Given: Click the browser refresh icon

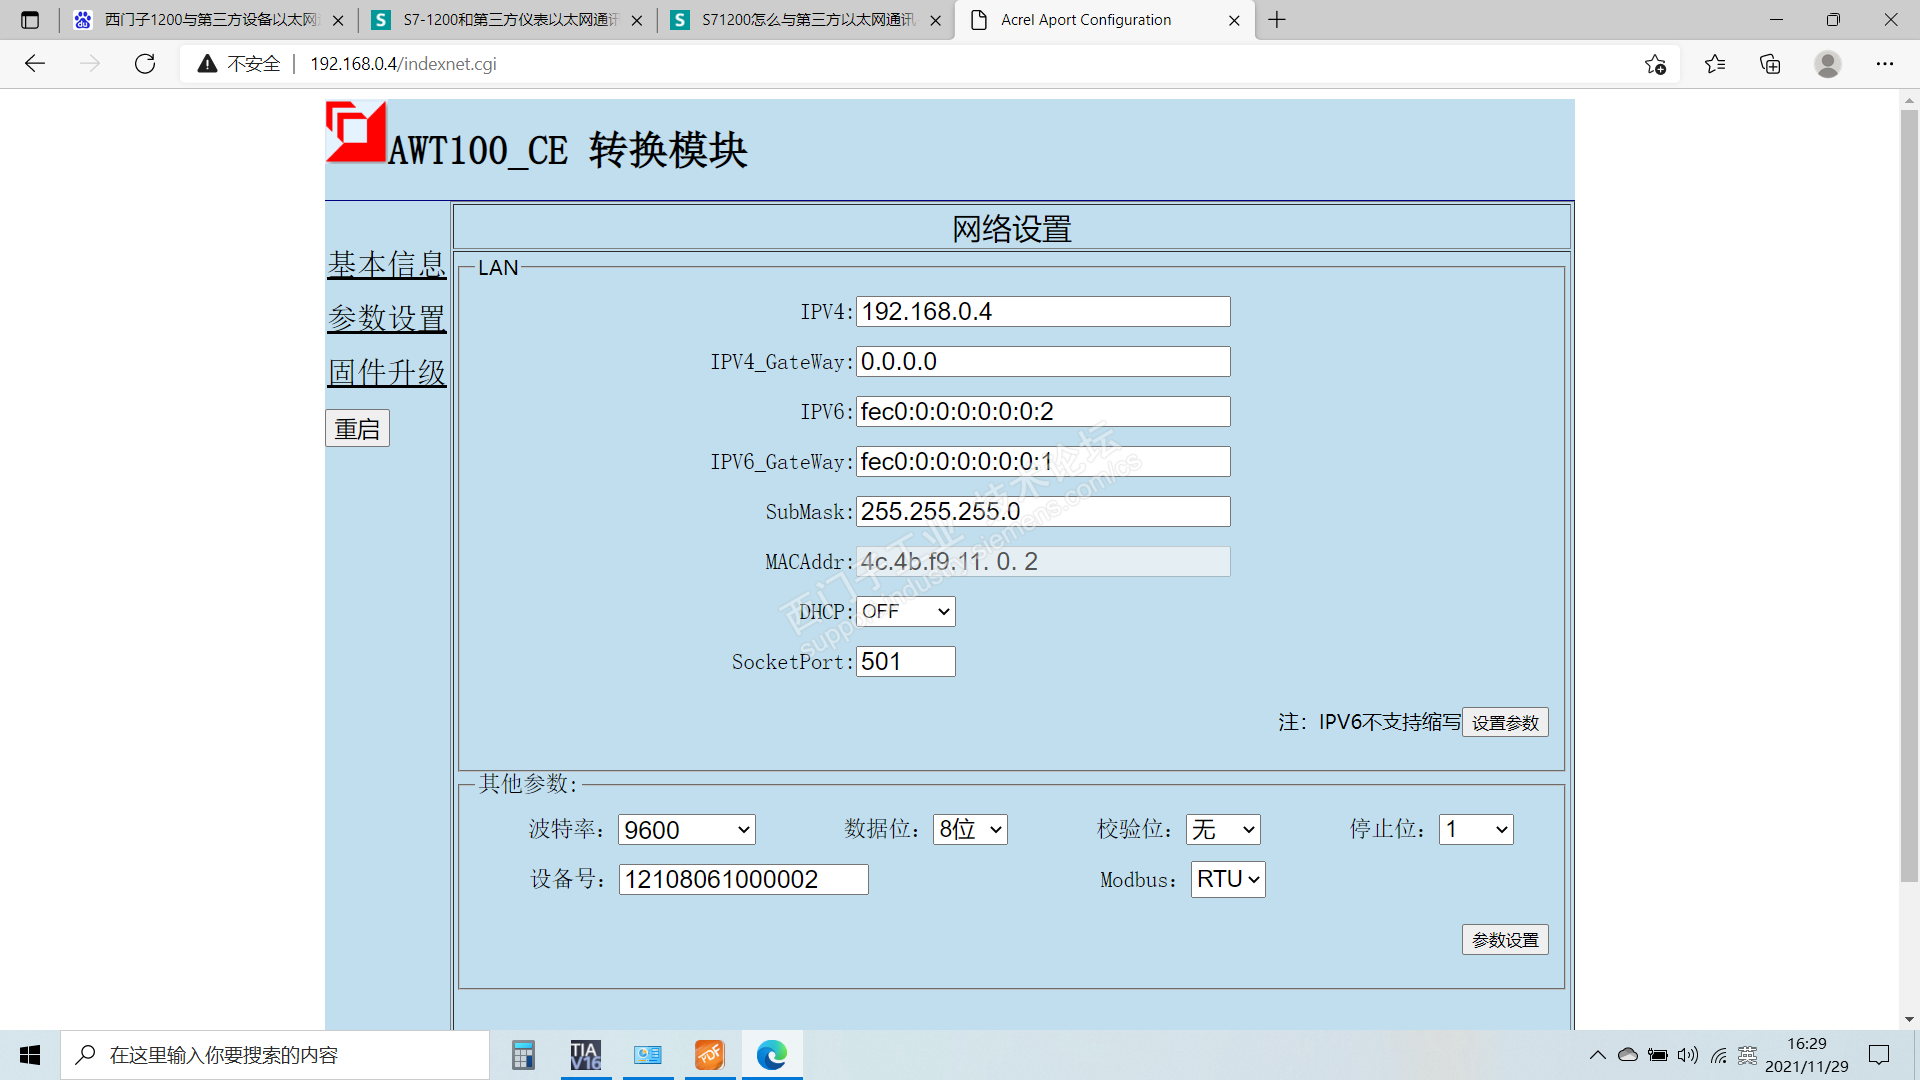Looking at the screenshot, I should tap(145, 64).
